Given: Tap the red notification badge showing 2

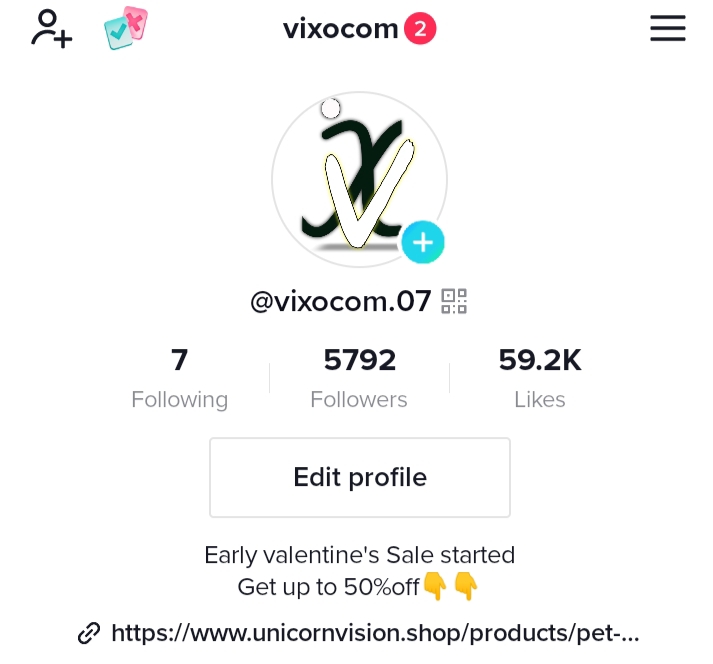Looking at the screenshot, I should point(420,29).
